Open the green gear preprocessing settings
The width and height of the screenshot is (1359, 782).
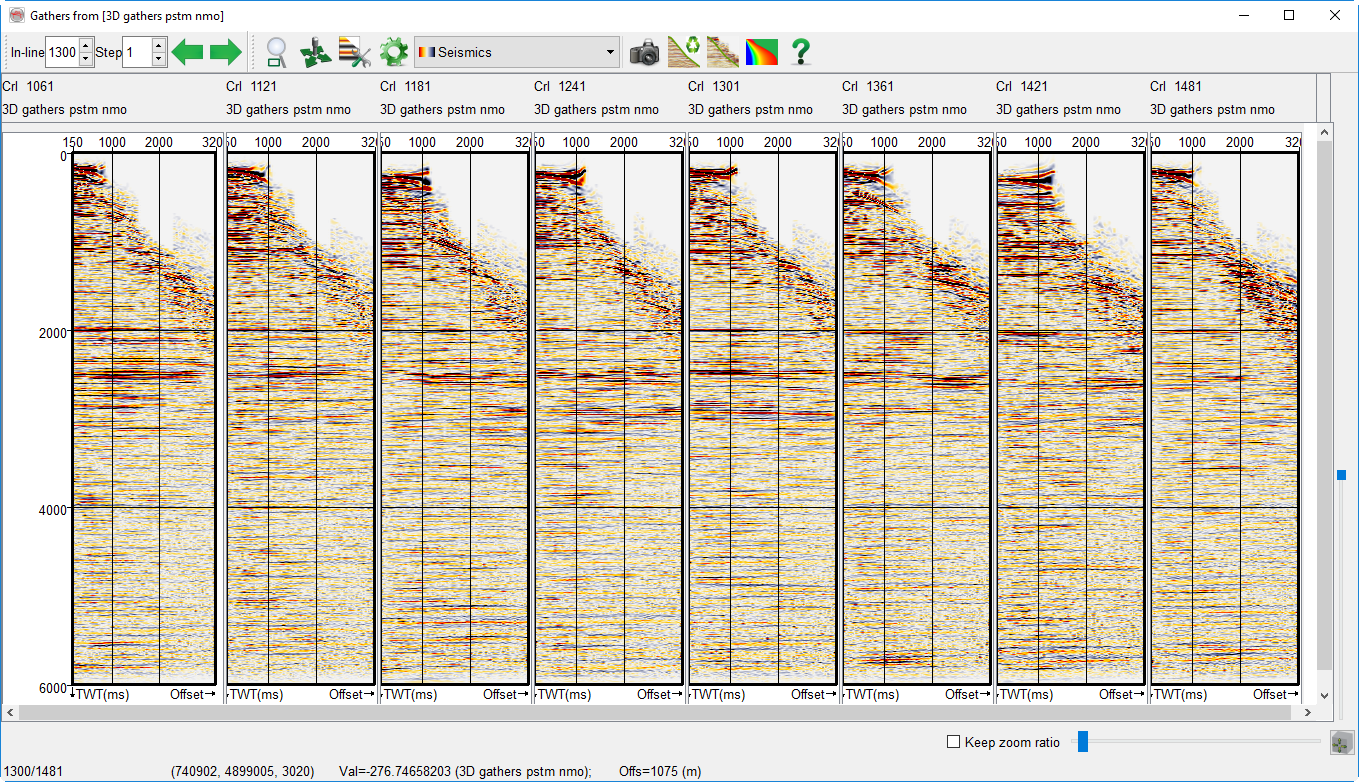394,52
